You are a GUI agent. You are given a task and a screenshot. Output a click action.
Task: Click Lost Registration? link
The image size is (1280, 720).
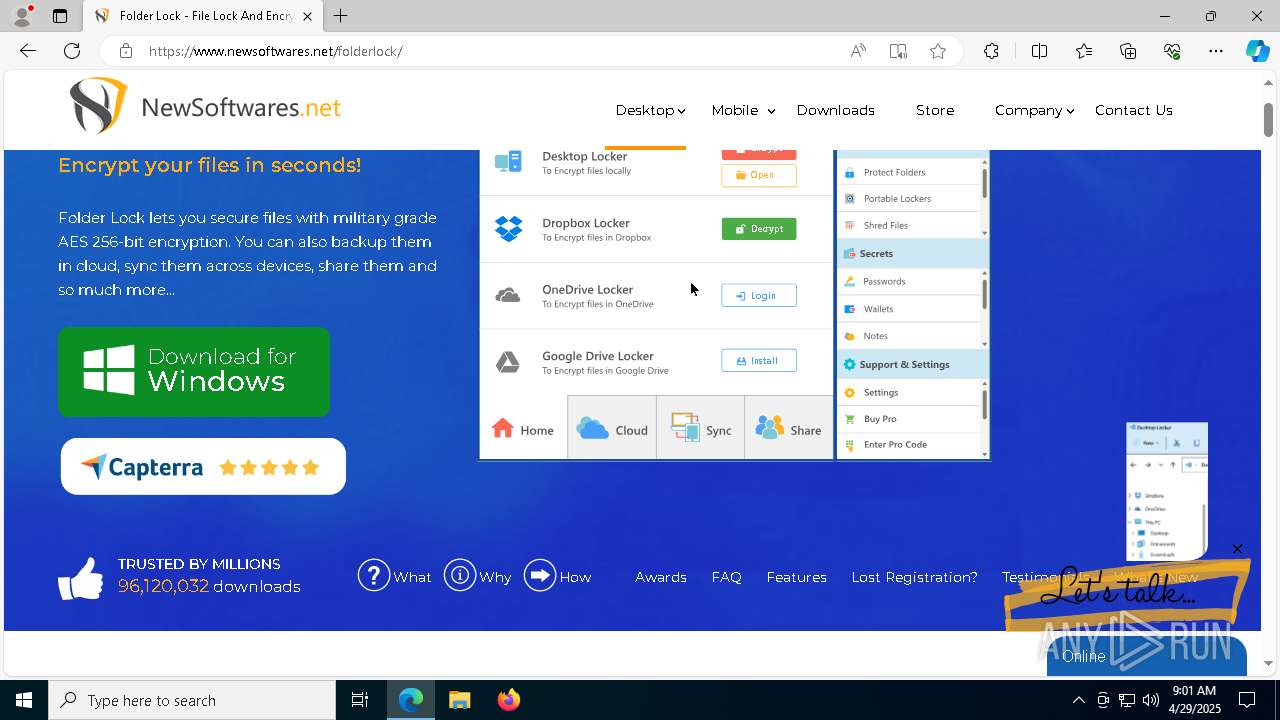(915, 577)
